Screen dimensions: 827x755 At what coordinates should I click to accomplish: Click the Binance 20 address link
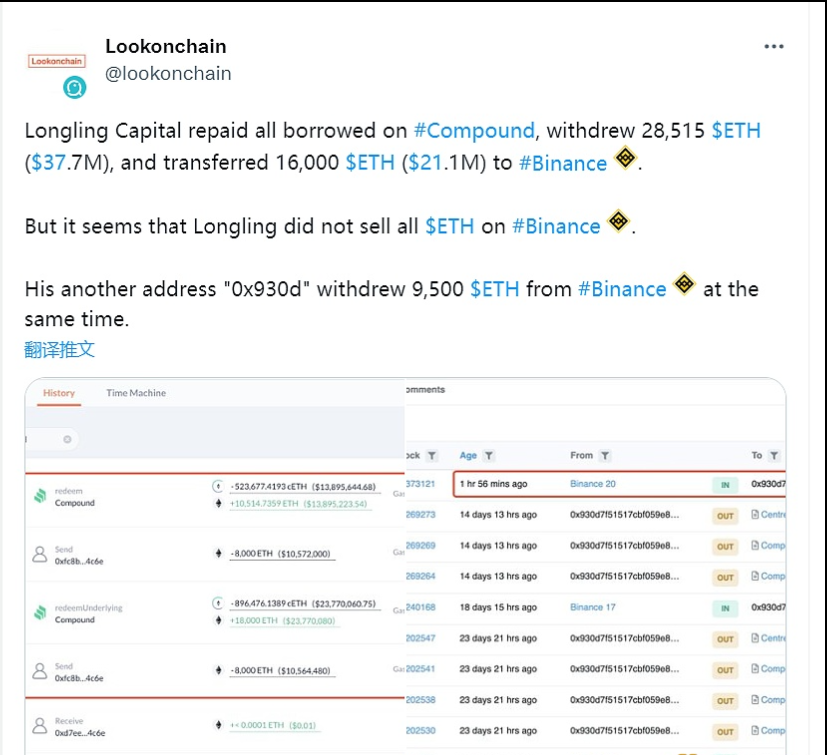[593, 484]
